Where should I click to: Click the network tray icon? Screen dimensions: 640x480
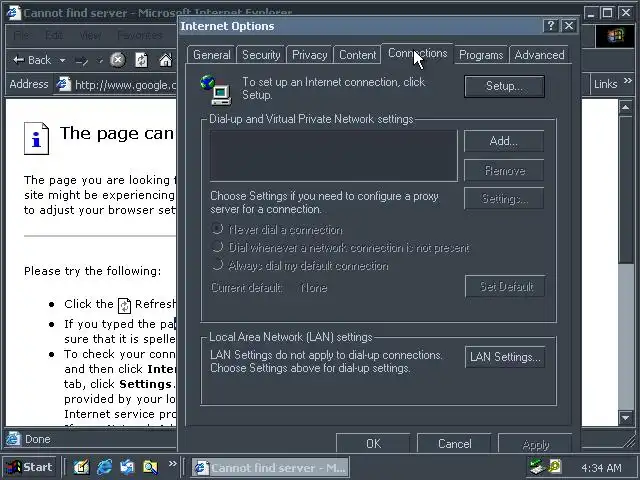(536, 466)
